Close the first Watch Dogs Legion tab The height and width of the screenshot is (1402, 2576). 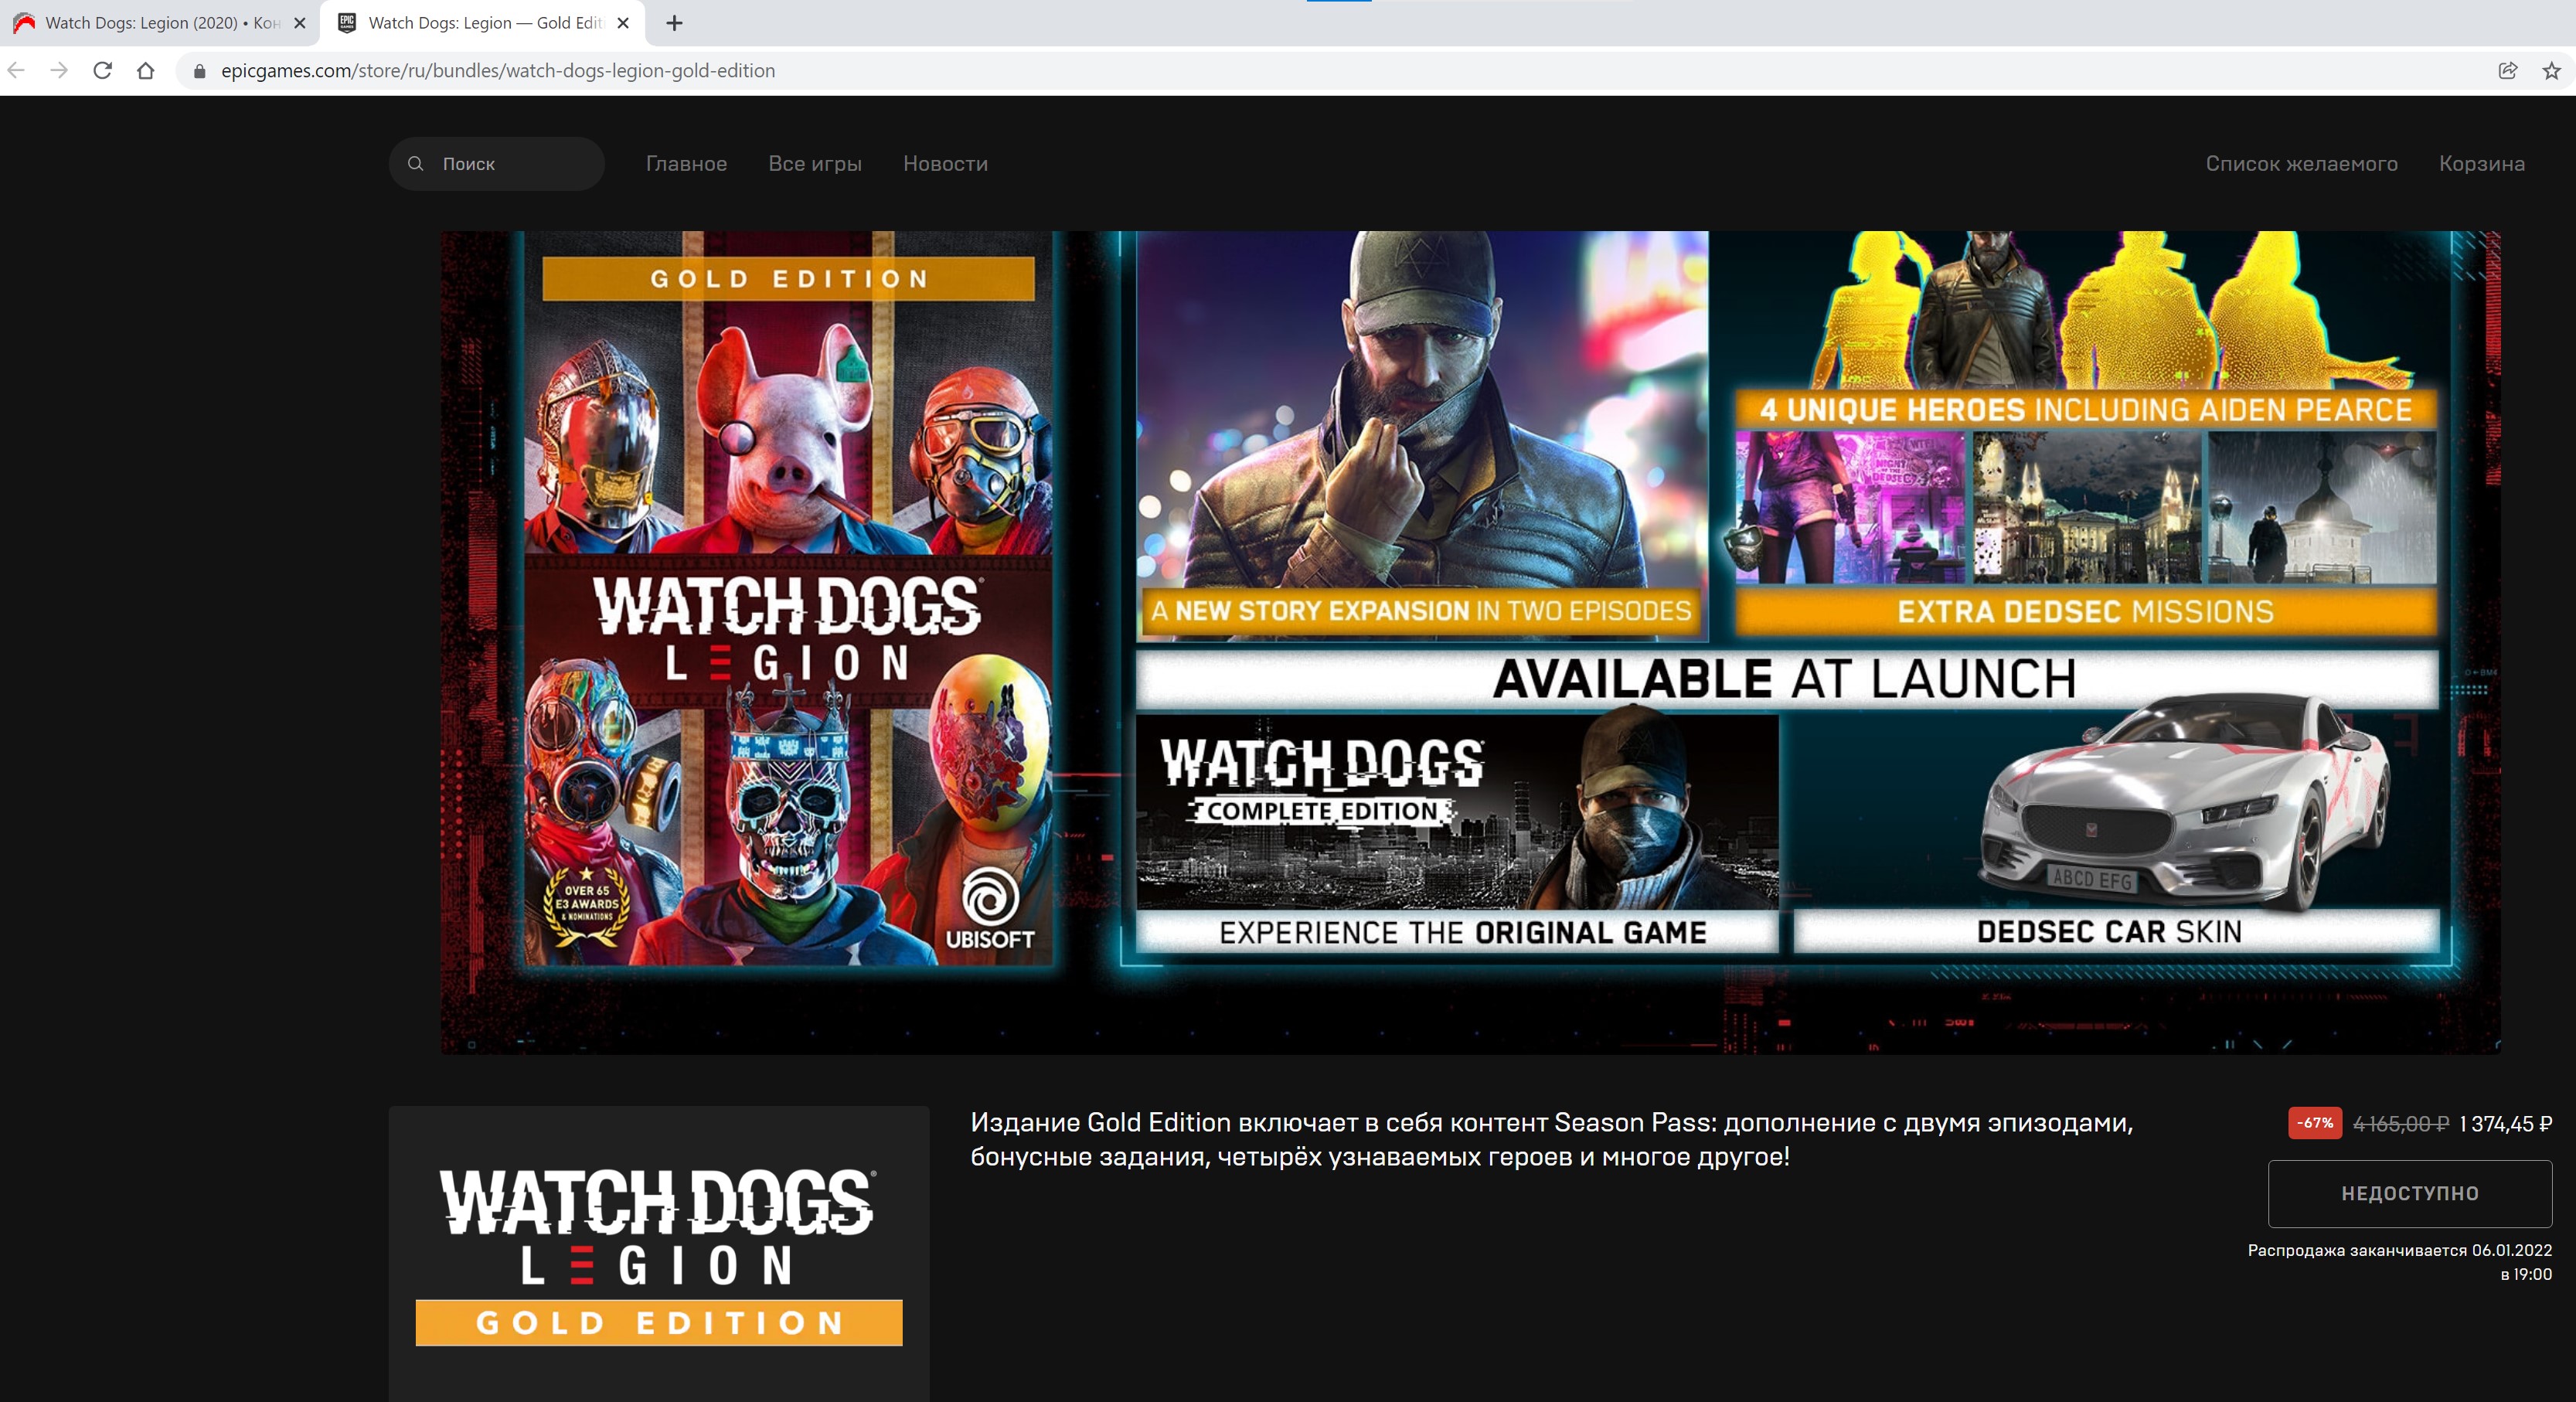click(299, 23)
